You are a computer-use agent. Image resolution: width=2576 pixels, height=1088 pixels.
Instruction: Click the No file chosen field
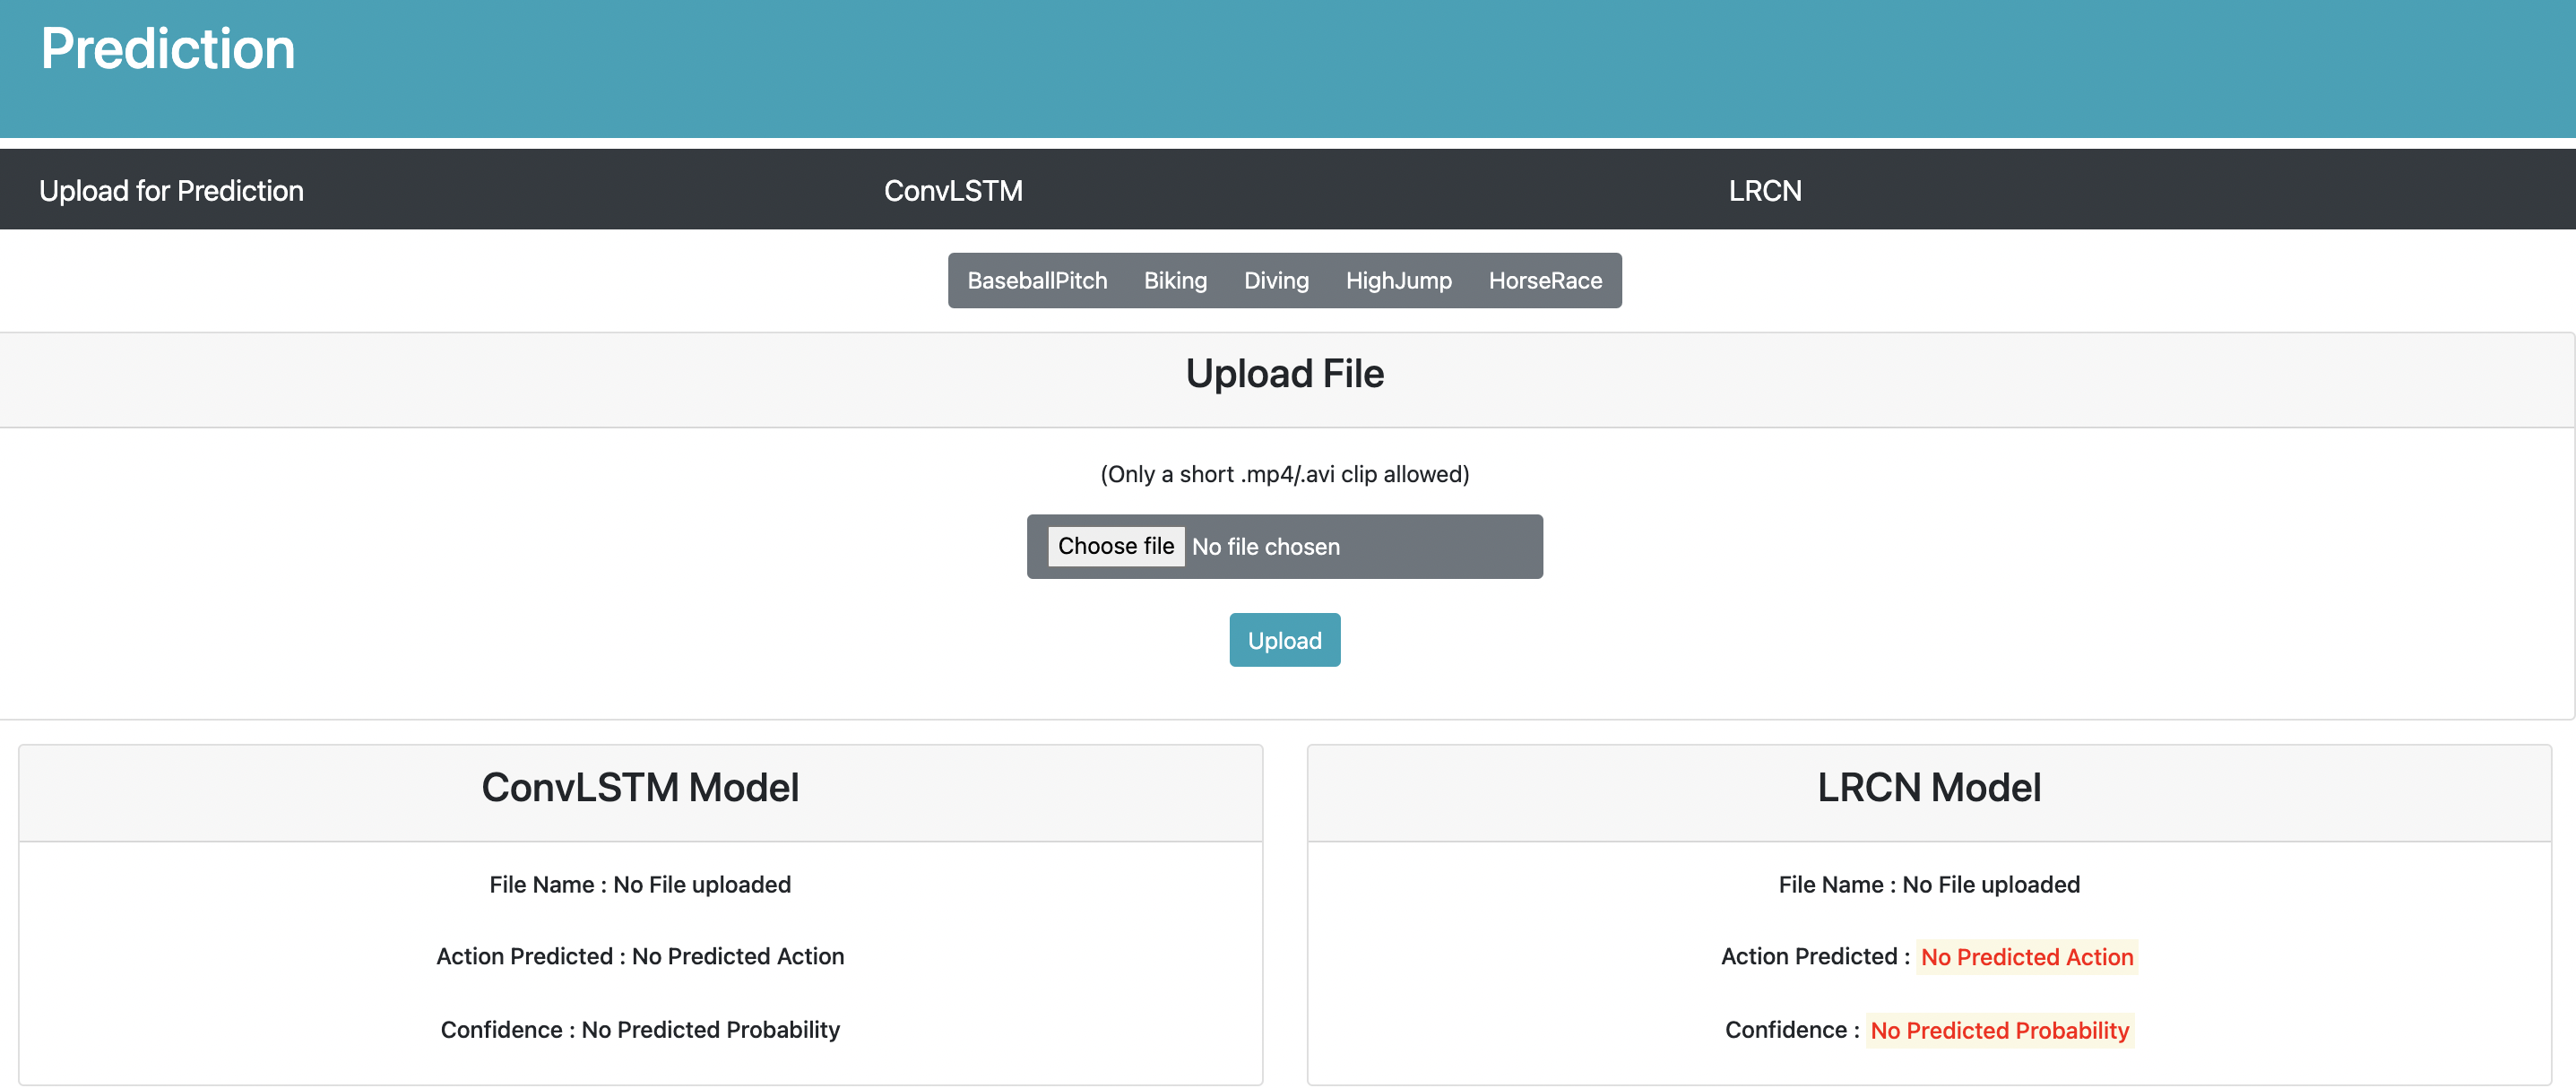1265,547
